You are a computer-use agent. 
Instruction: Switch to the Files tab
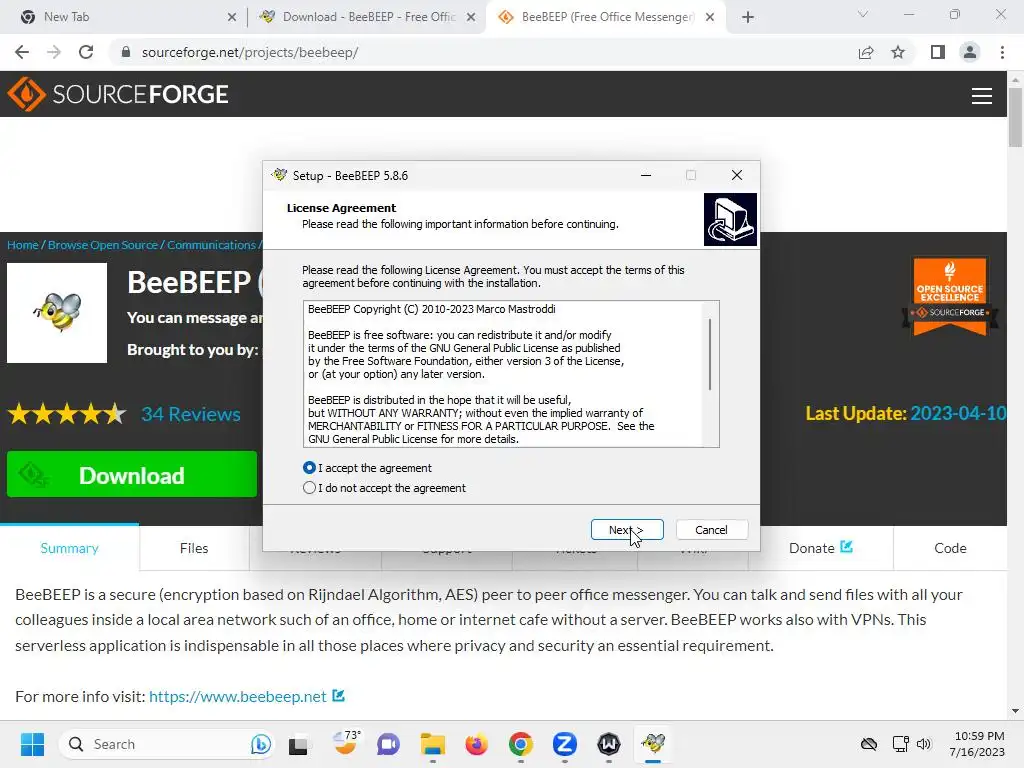(194, 549)
